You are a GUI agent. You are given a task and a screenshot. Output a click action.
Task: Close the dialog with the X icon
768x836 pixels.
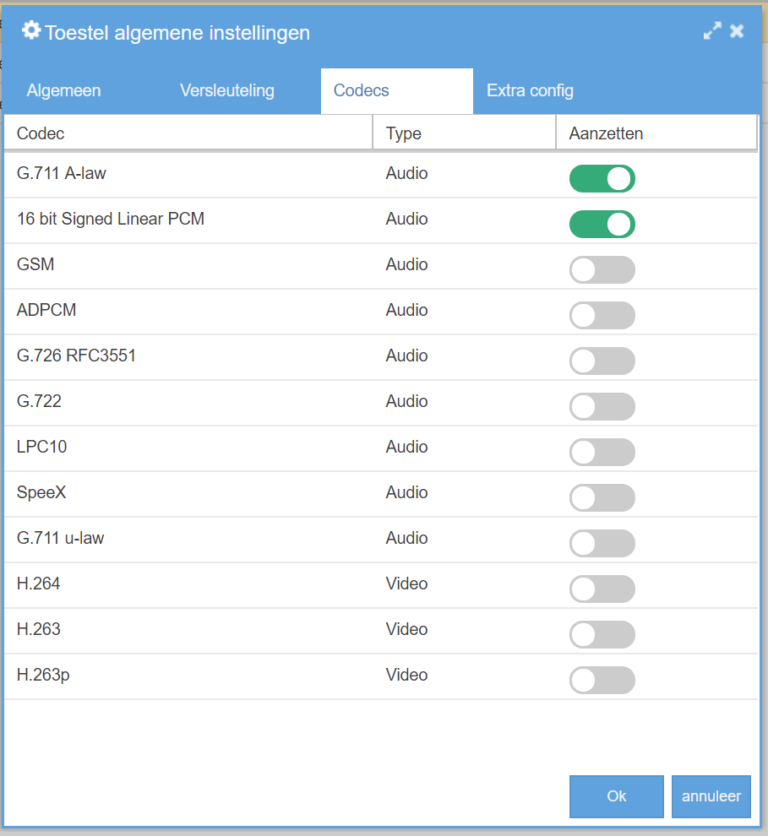click(x=737, y=31)
